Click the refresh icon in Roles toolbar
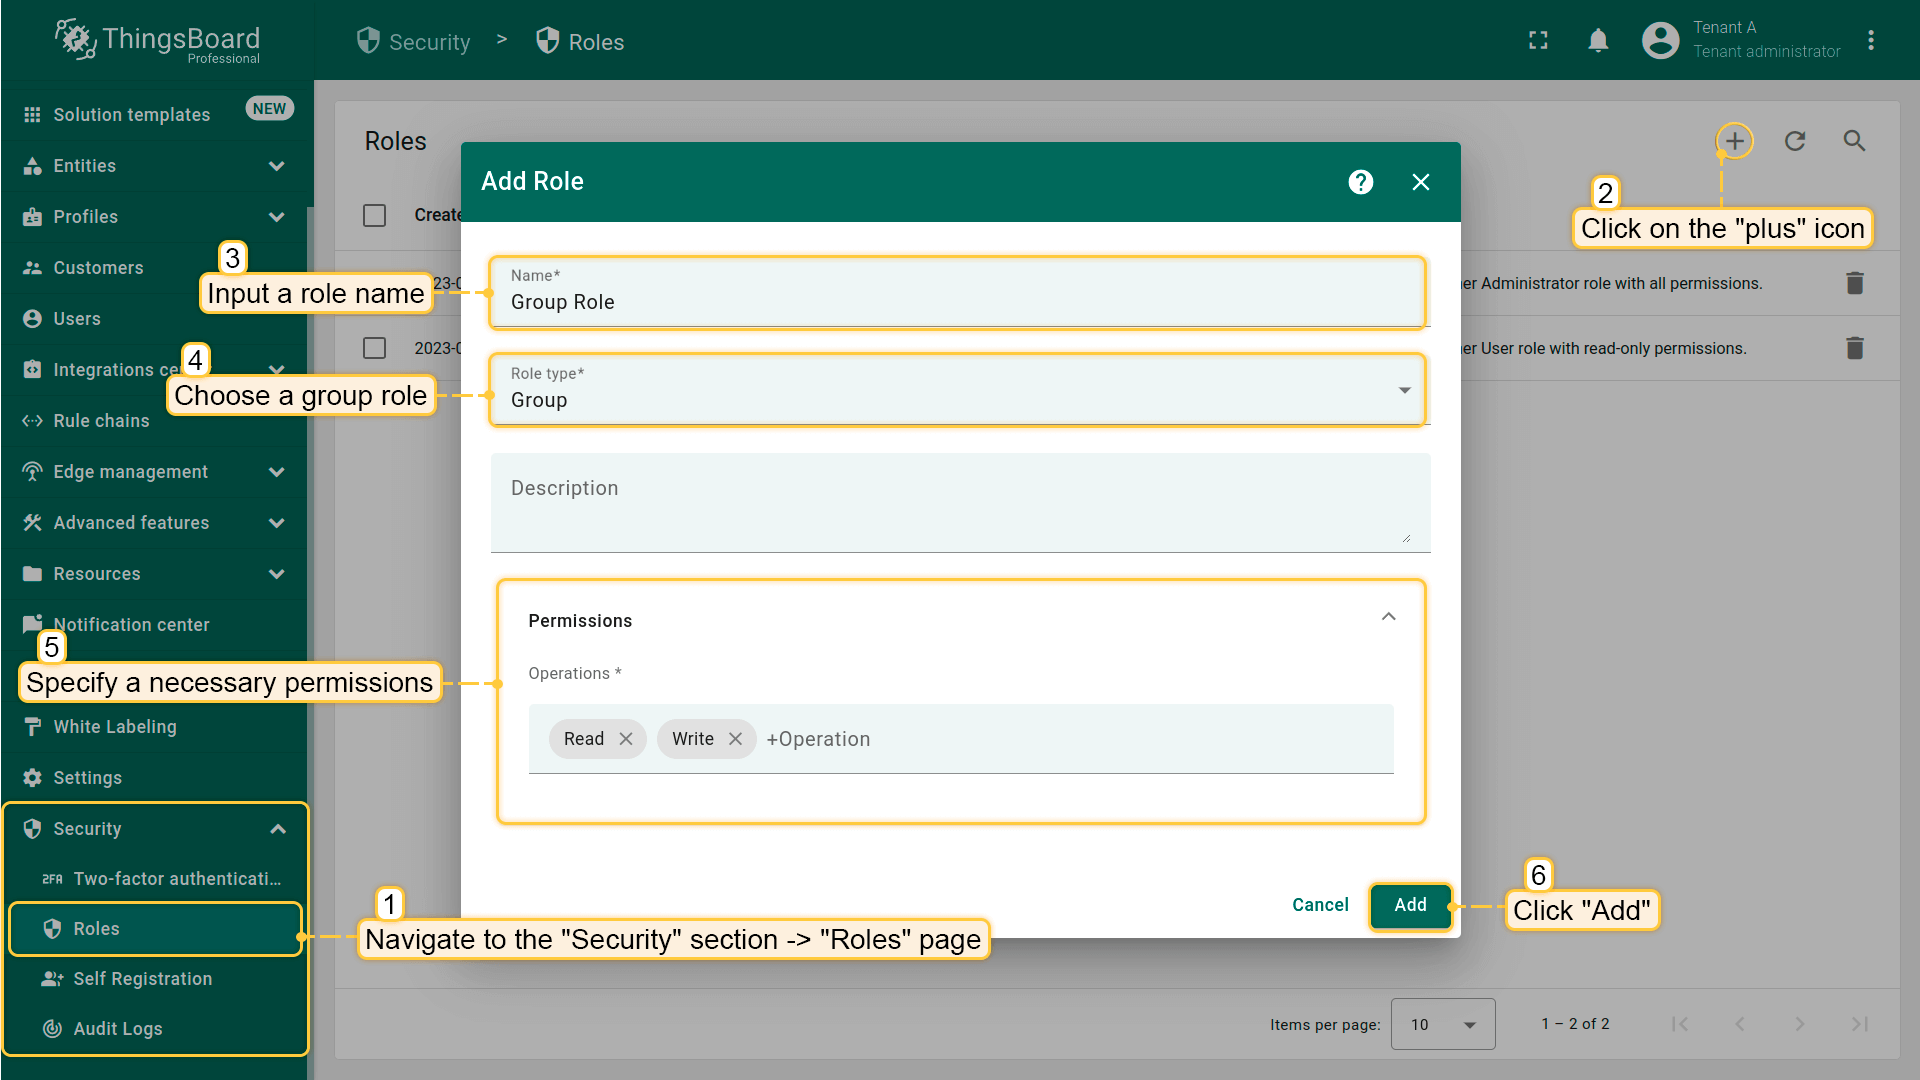1920x1080 pixels. [1795, 141]
